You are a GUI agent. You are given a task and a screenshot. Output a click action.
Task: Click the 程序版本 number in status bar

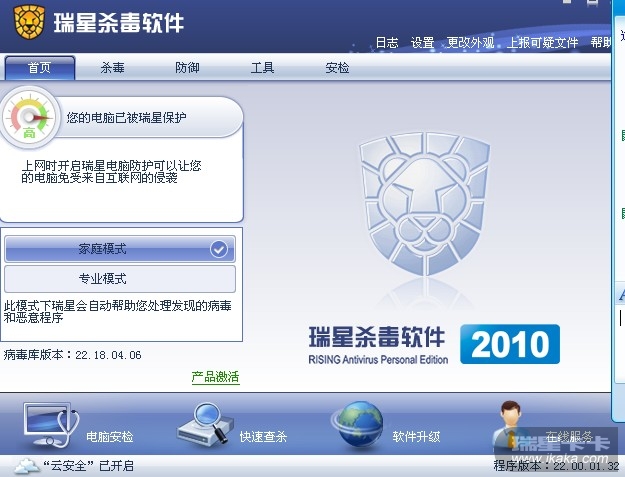point(556,465)
